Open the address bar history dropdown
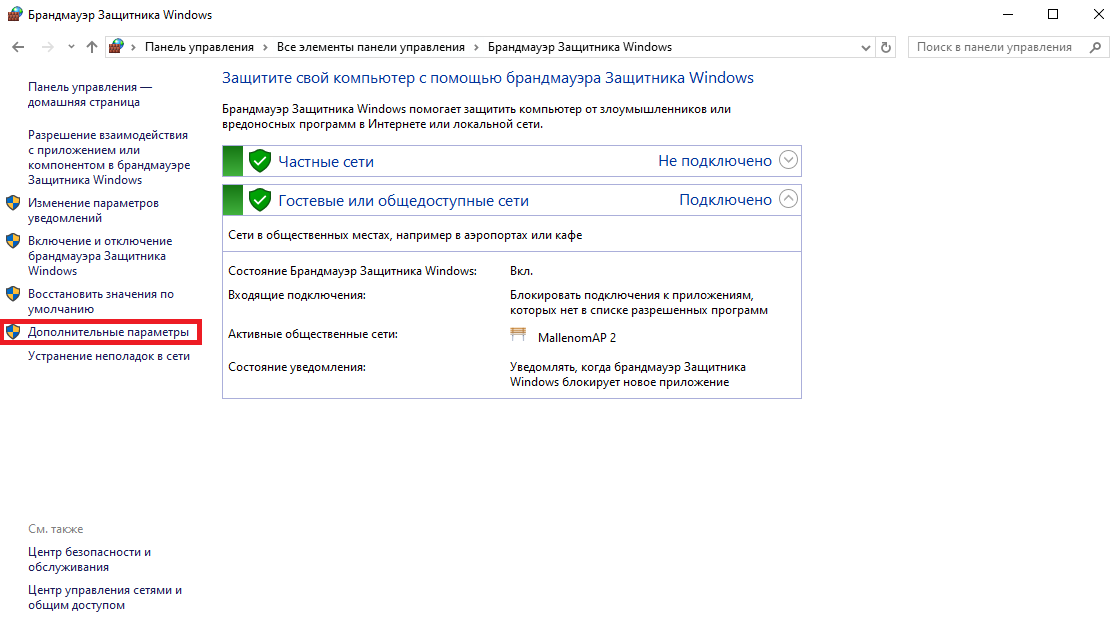Image resolution: width=1119 pixels, height=631 pixels. coord(866,47)
